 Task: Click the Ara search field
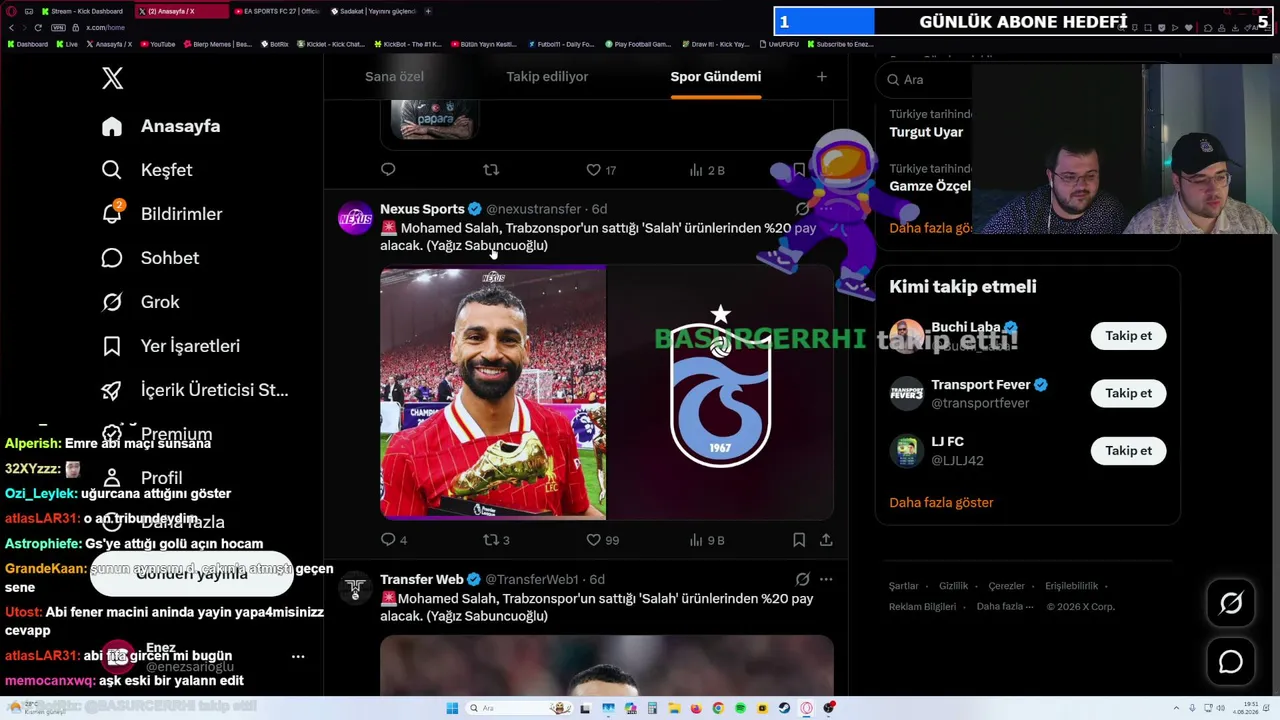(x=925, y=80)
